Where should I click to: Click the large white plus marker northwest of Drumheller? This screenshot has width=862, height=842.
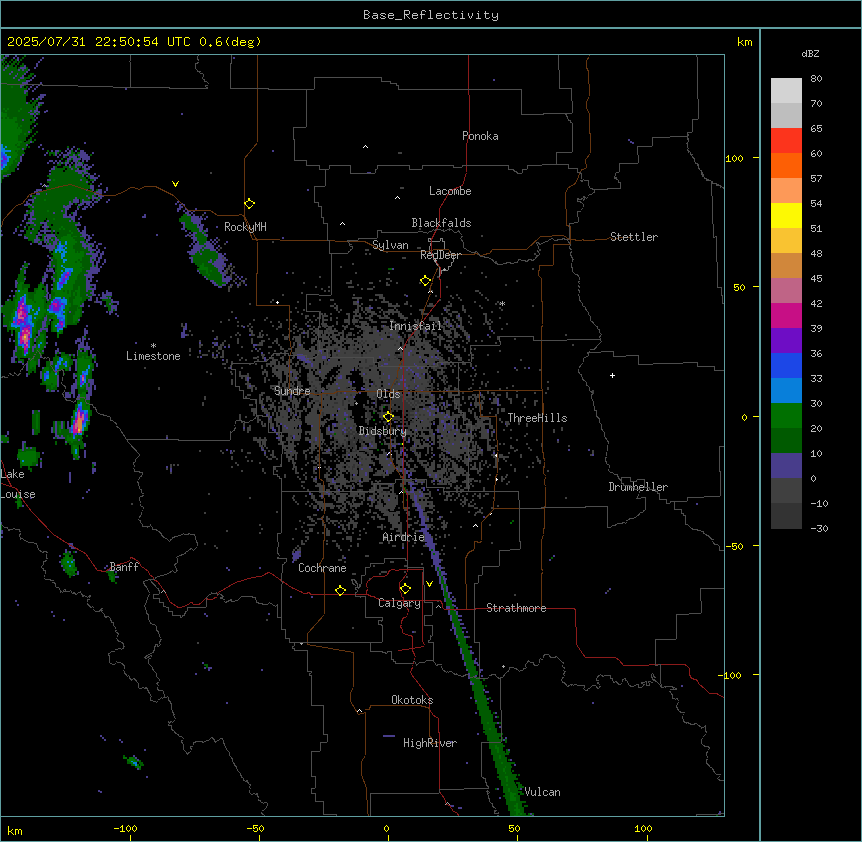(612, 375)
